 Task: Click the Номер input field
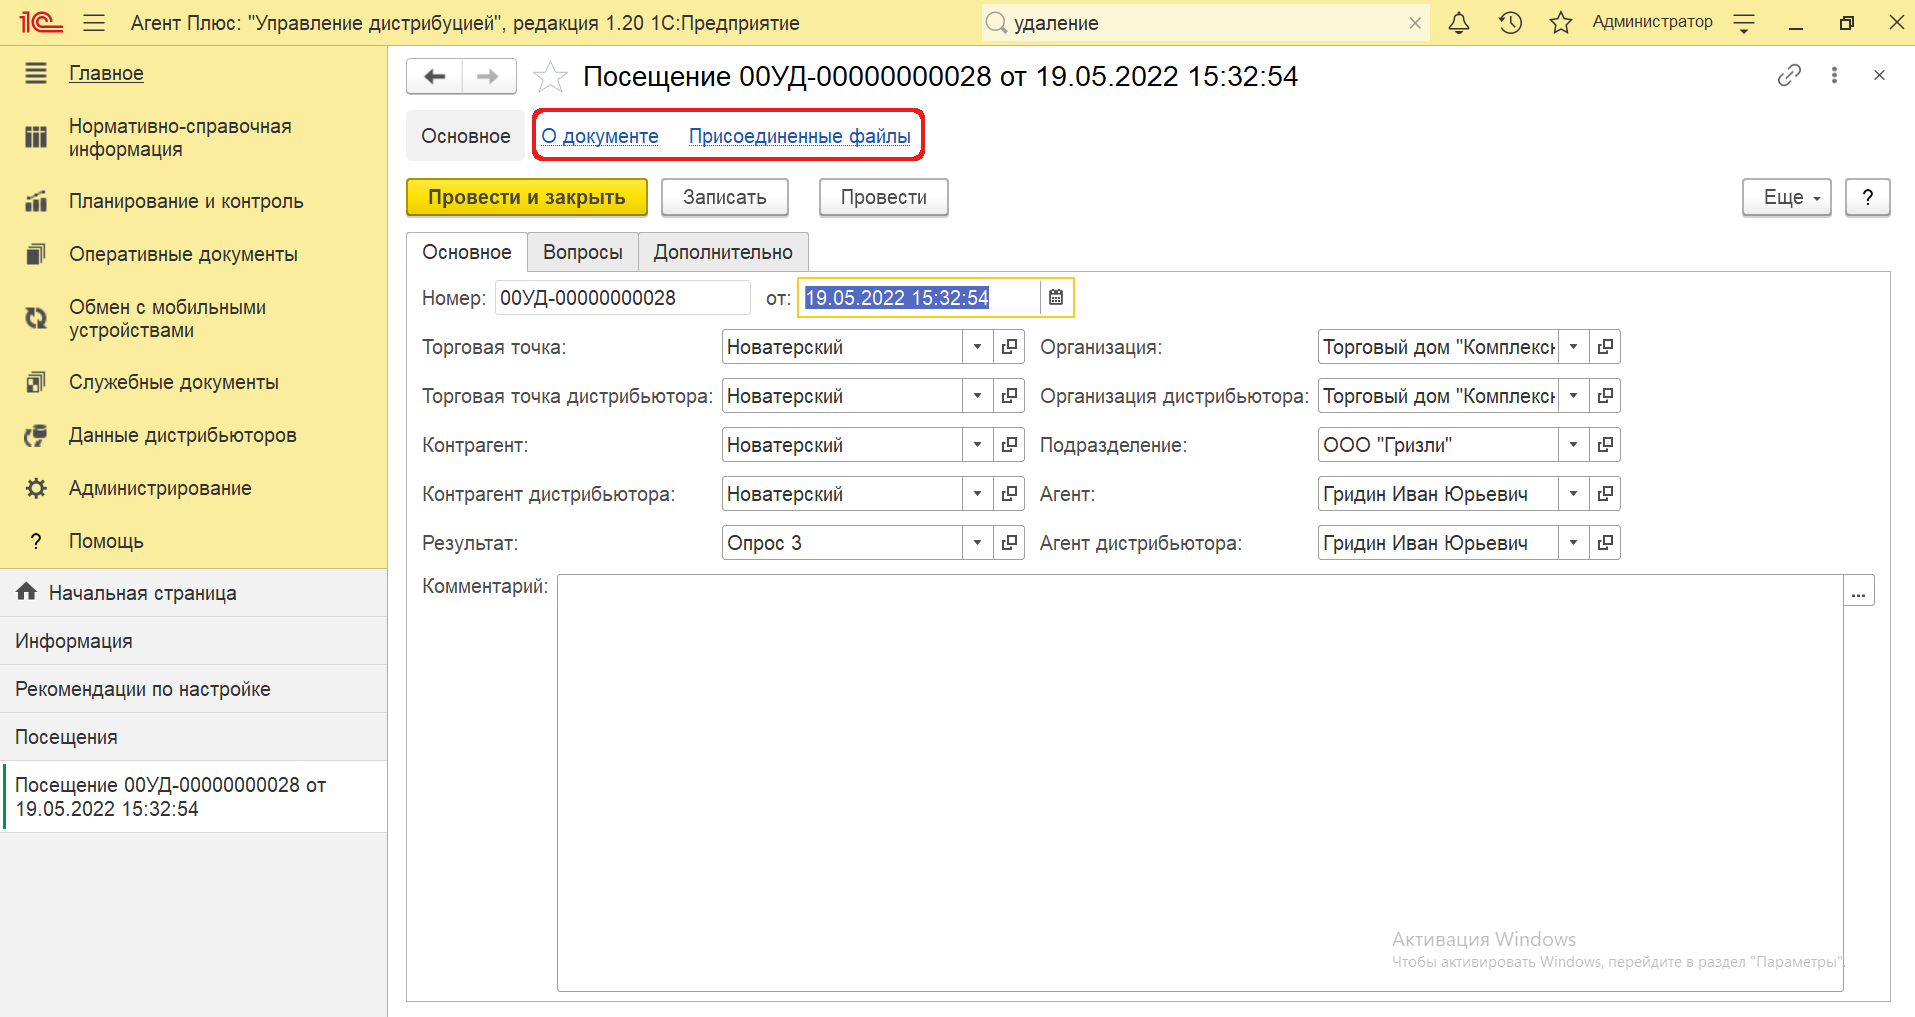click(622, 298)
